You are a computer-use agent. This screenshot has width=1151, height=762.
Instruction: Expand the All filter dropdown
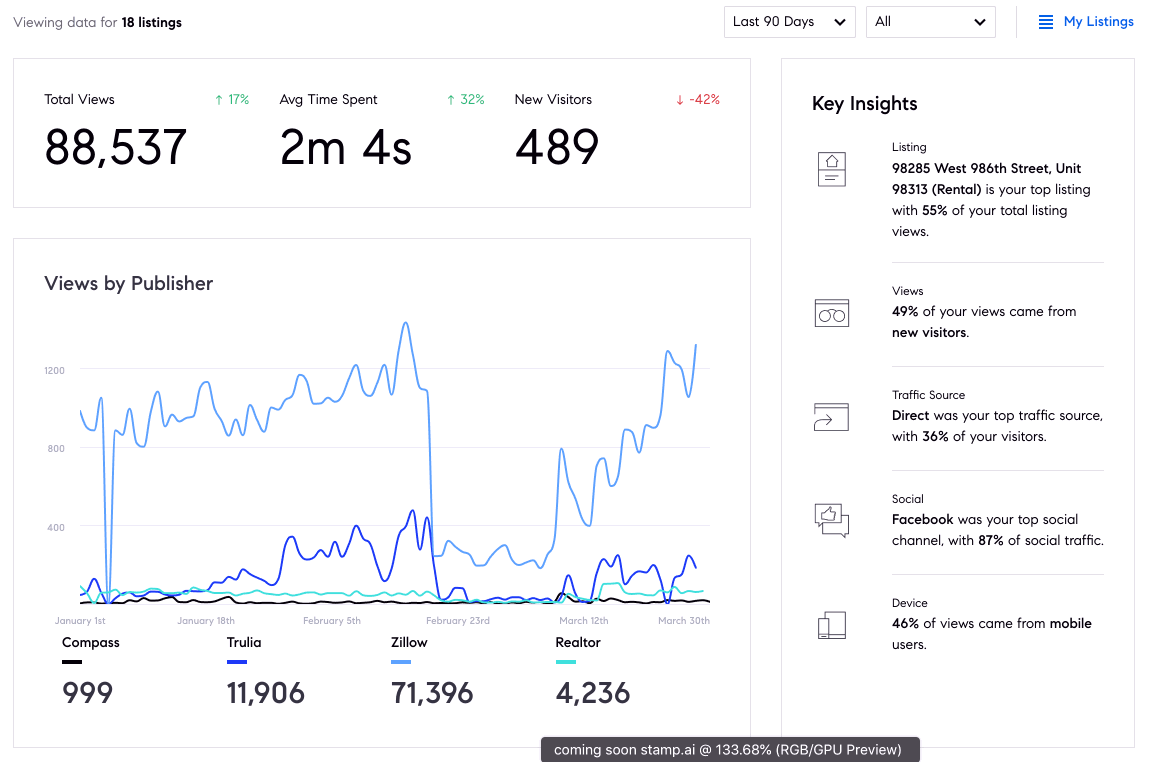[x=930, y=22]
